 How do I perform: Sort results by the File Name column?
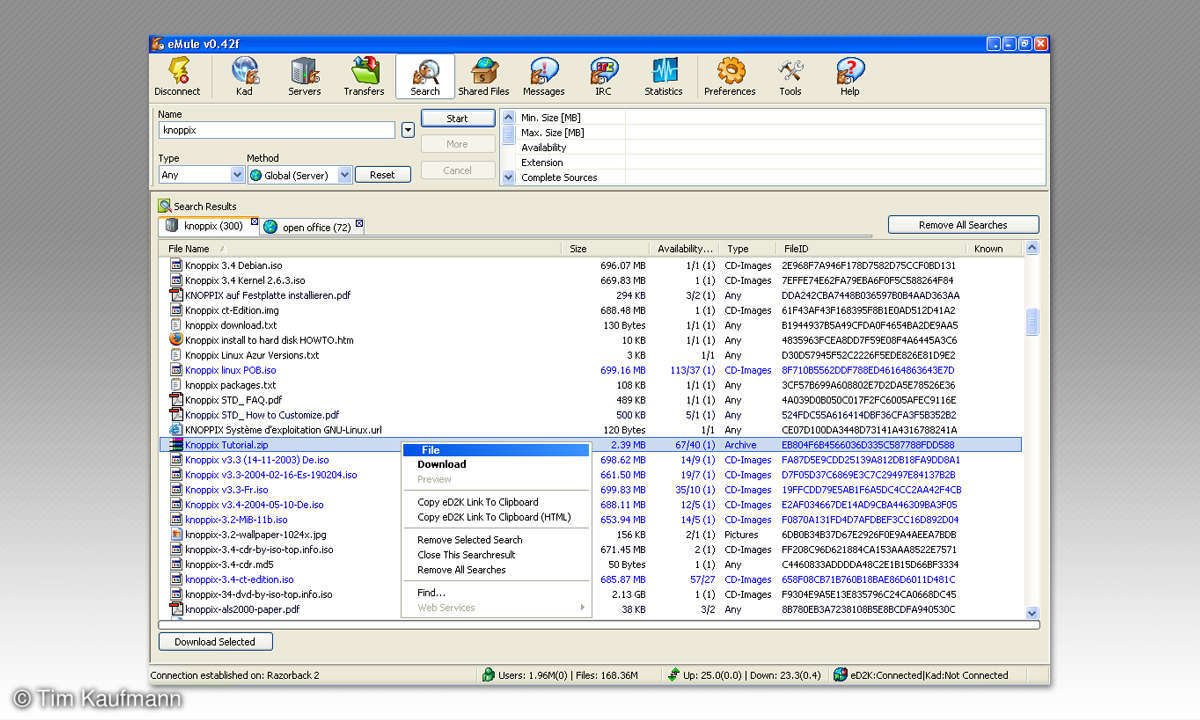click(x=361, y=249)
